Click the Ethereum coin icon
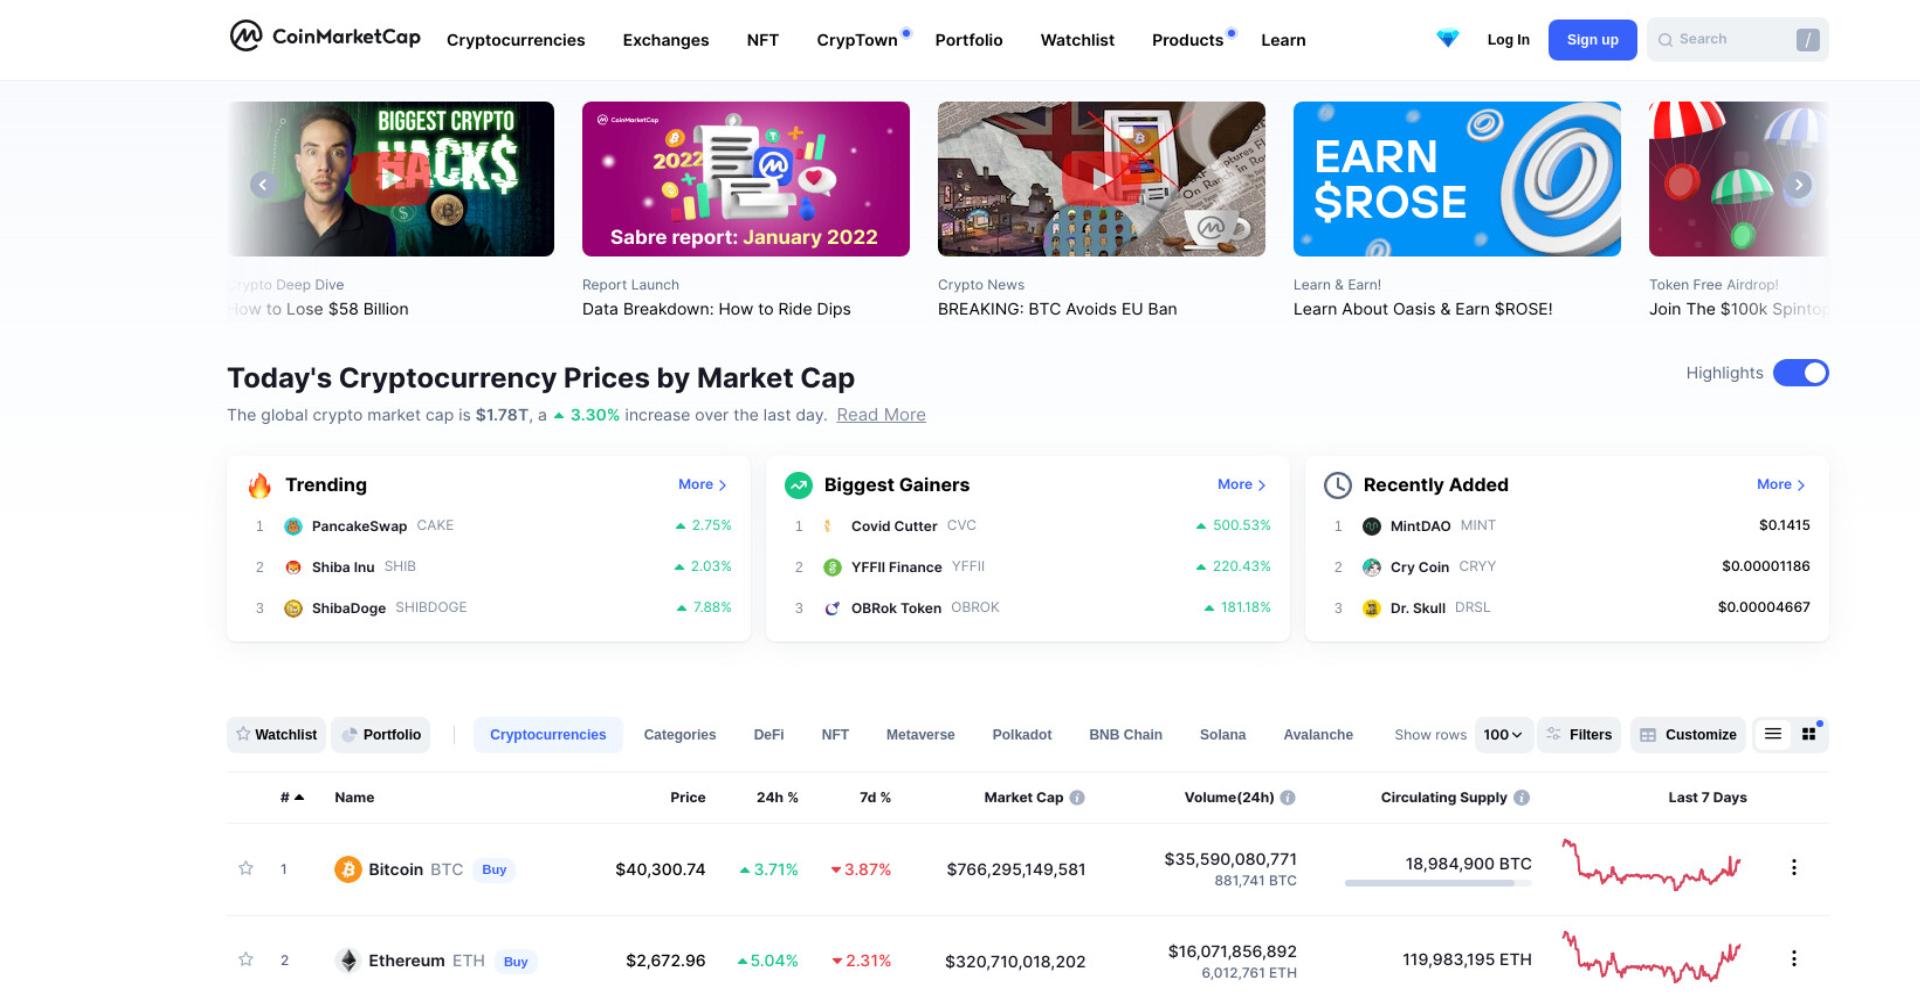This screenshot has height=998, width=1920. (347, 960)
